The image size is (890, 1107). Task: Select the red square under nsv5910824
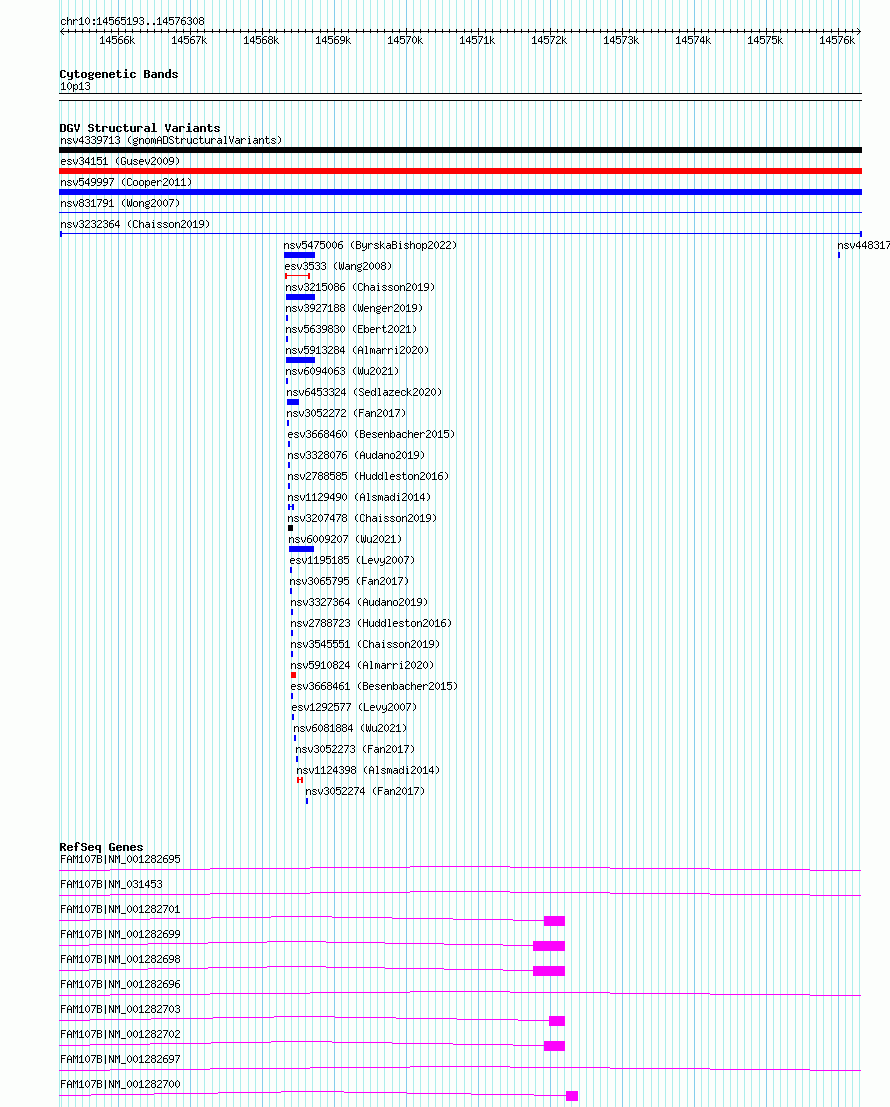pos(294,675)
